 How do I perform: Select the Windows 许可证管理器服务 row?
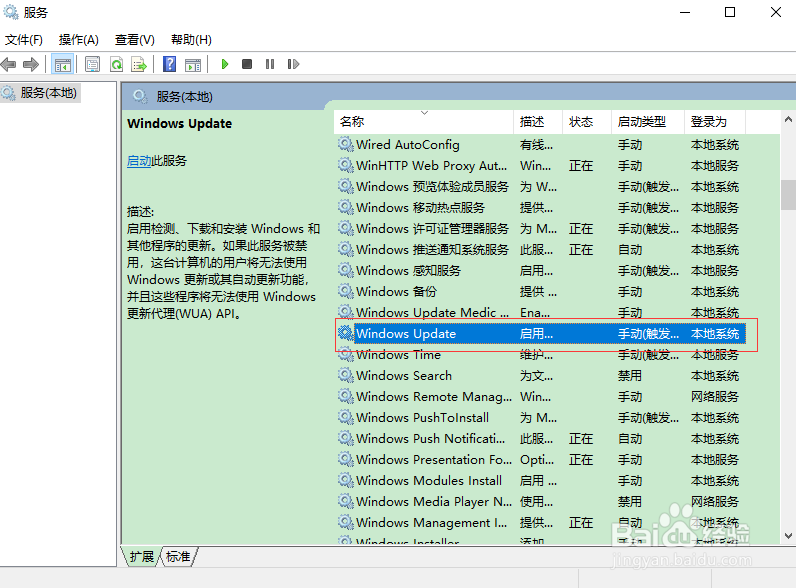tap(540, 228)
